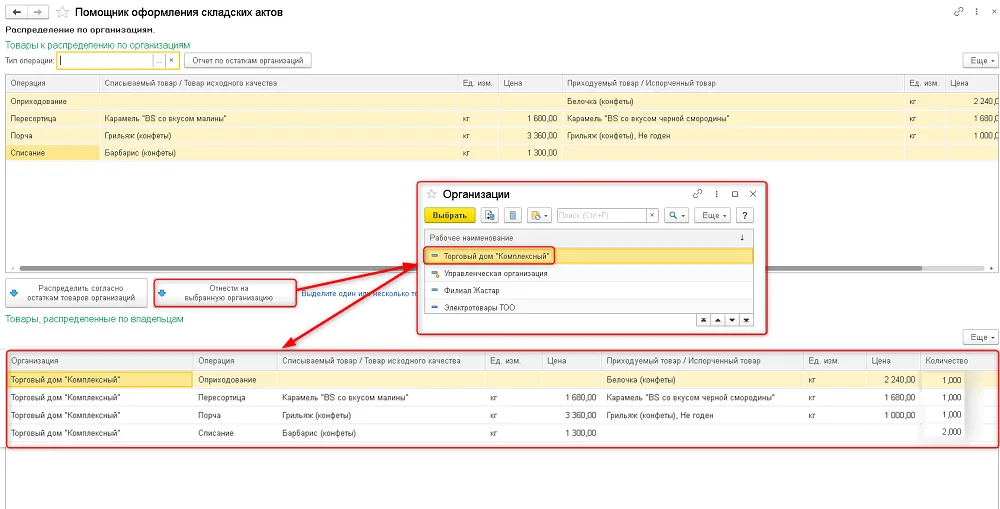This screenshot has width=1000, height=509.
Task: Go forward with the right arrow button
Action: (38, 12)
